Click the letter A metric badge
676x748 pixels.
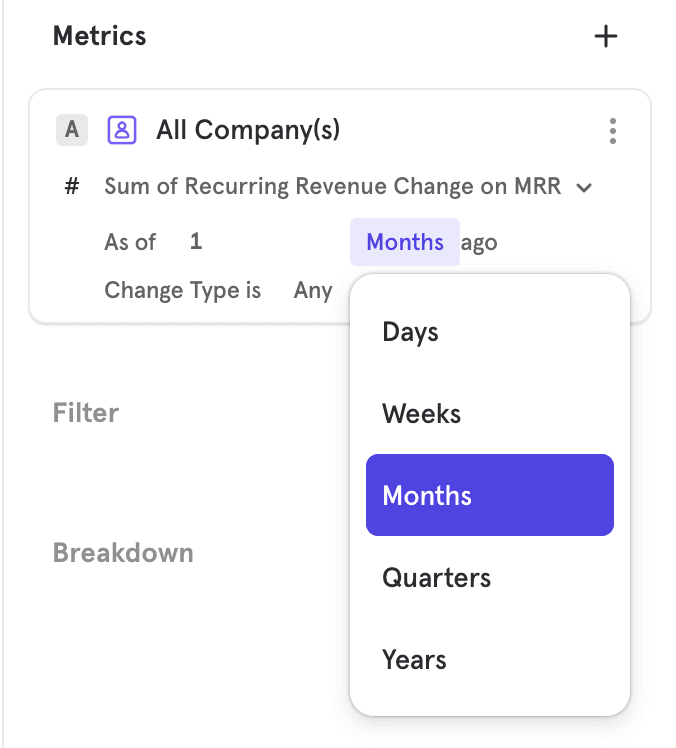coord(71,130)
